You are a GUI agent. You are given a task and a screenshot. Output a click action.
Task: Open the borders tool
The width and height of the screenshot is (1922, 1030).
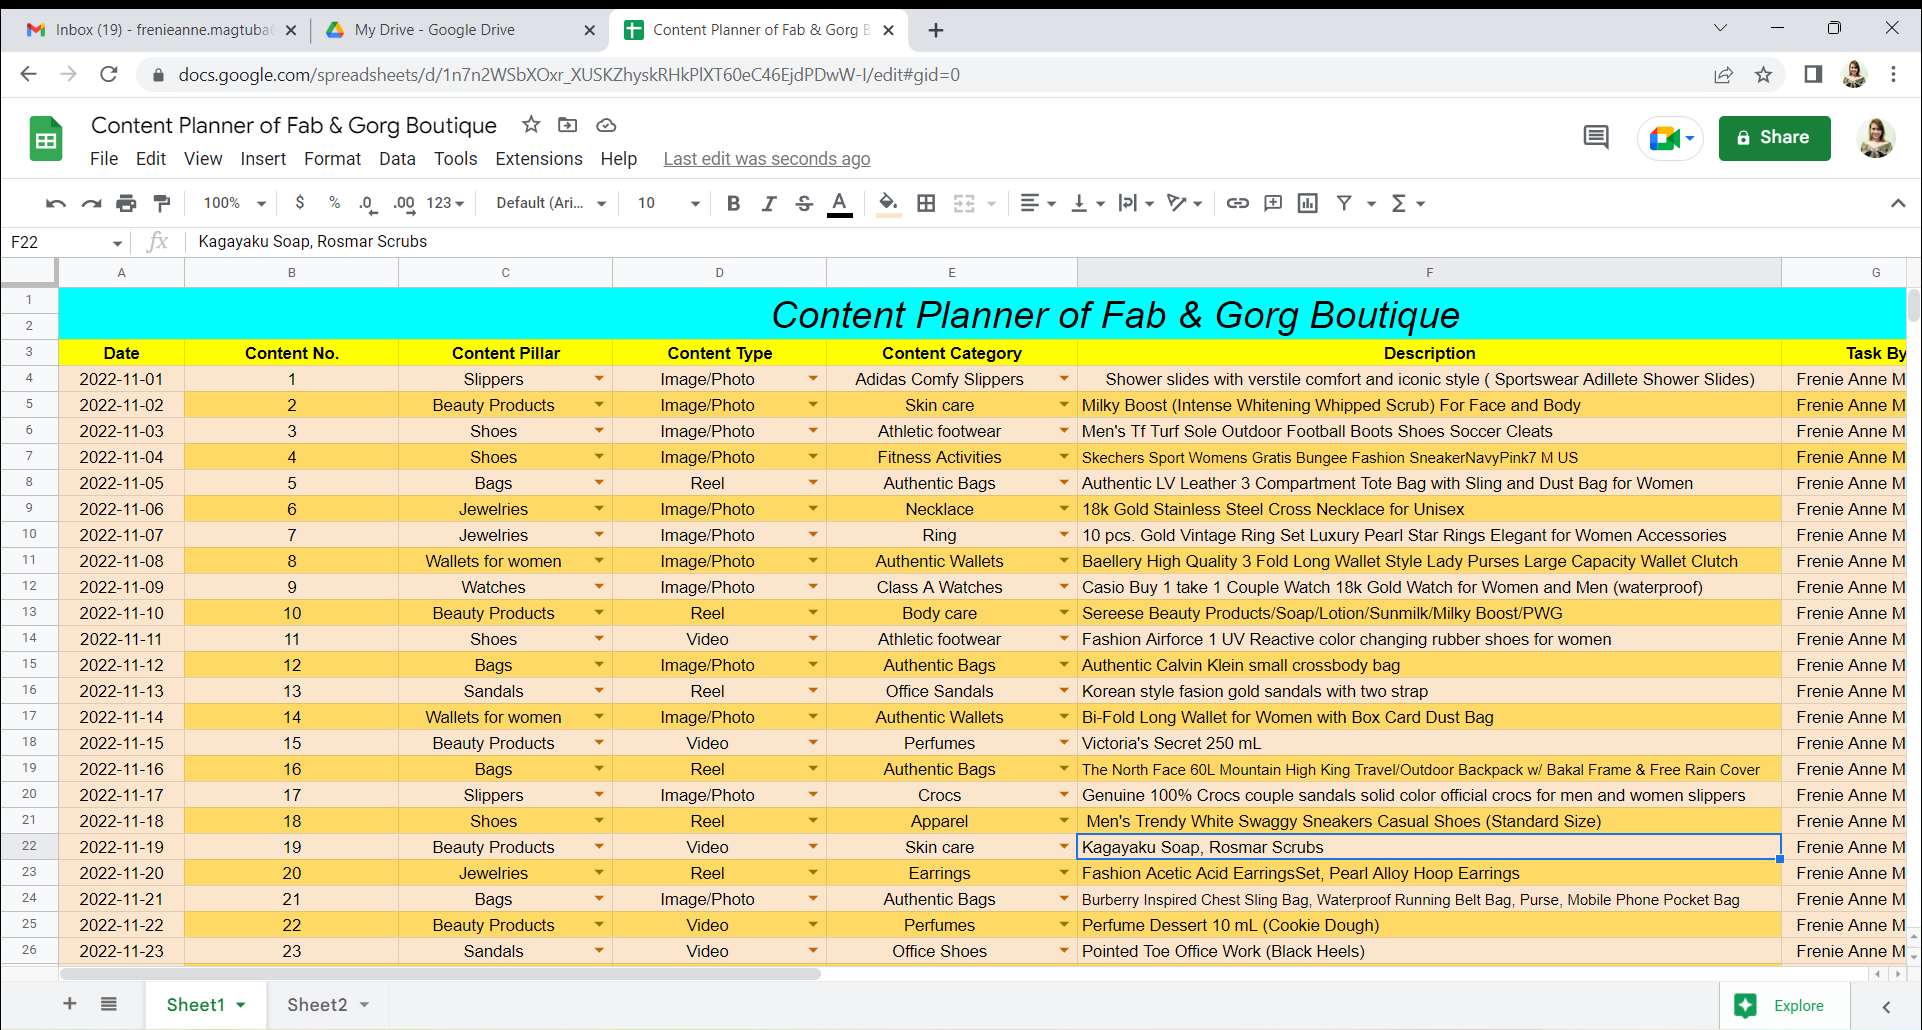point(926,203)
